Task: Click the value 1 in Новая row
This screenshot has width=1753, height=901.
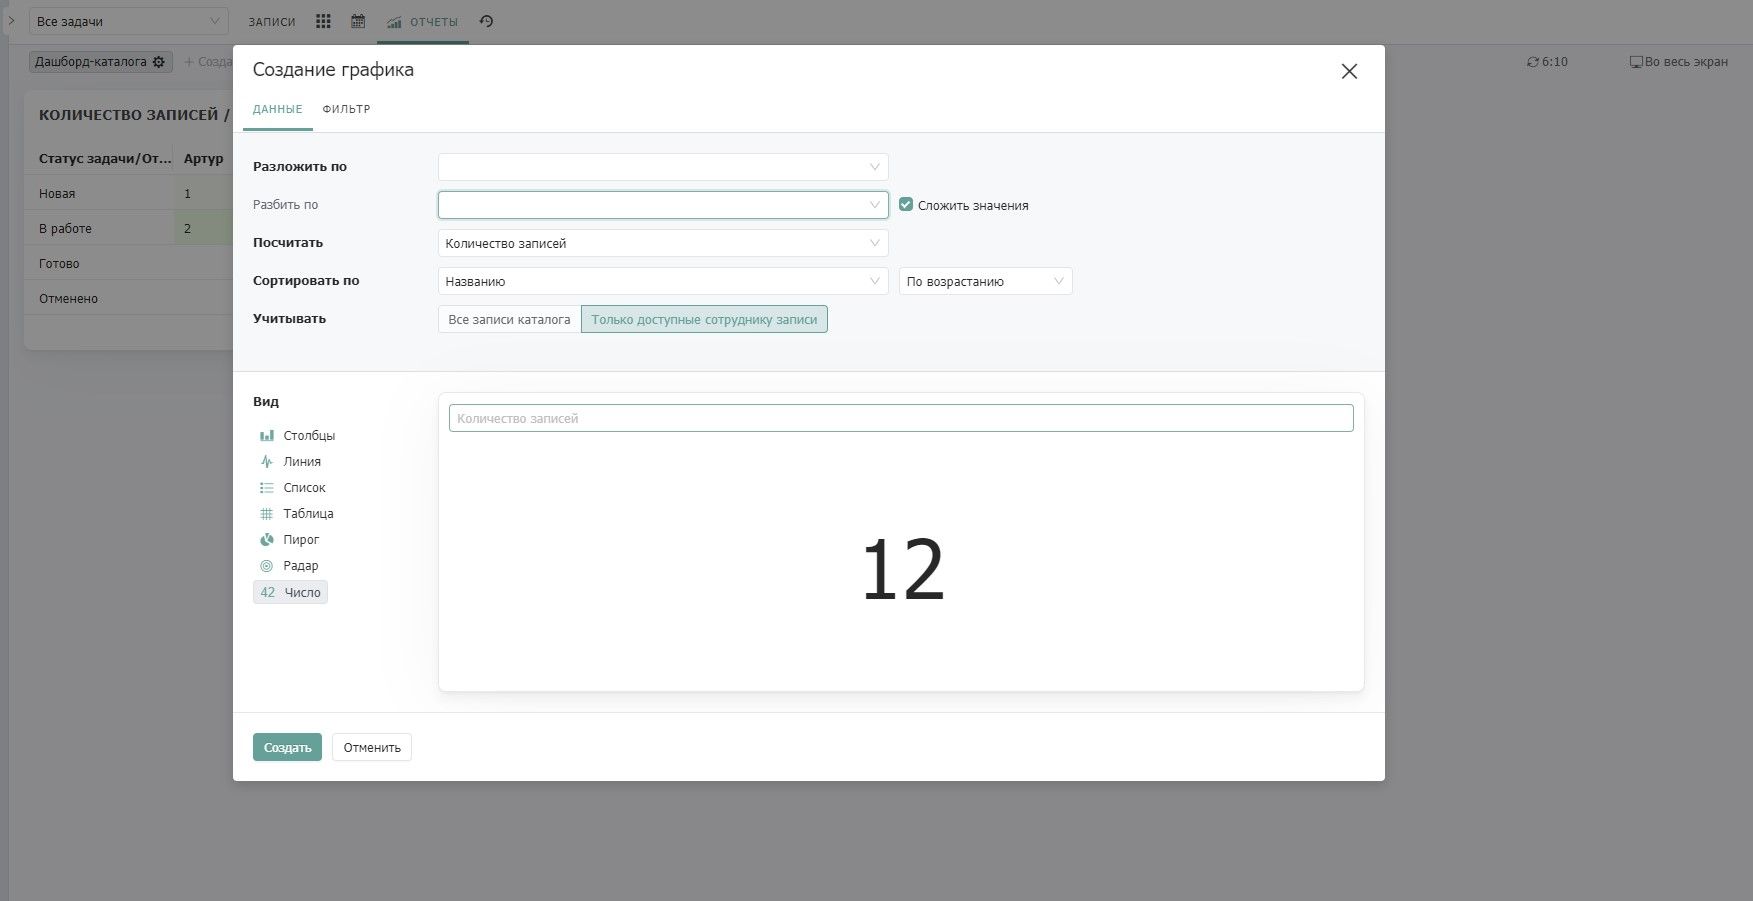Action: tap(187, 193)
